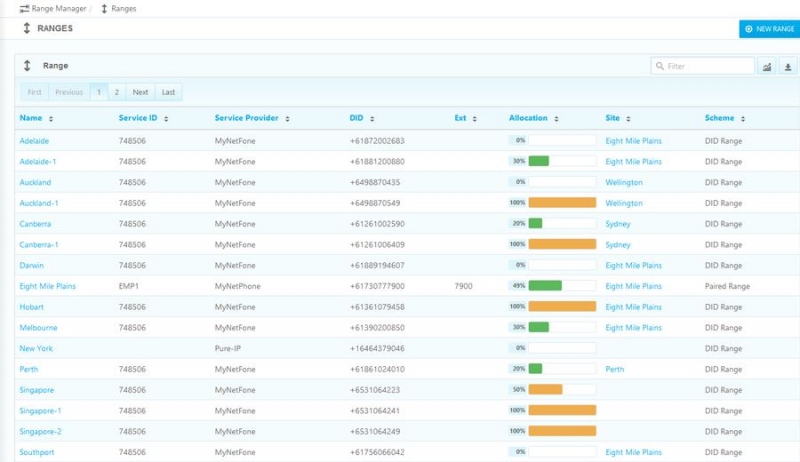Image resolution: width=800 pixels, height=462 pixels.
Task: Click the download export icon
Action: pos(788,66)
